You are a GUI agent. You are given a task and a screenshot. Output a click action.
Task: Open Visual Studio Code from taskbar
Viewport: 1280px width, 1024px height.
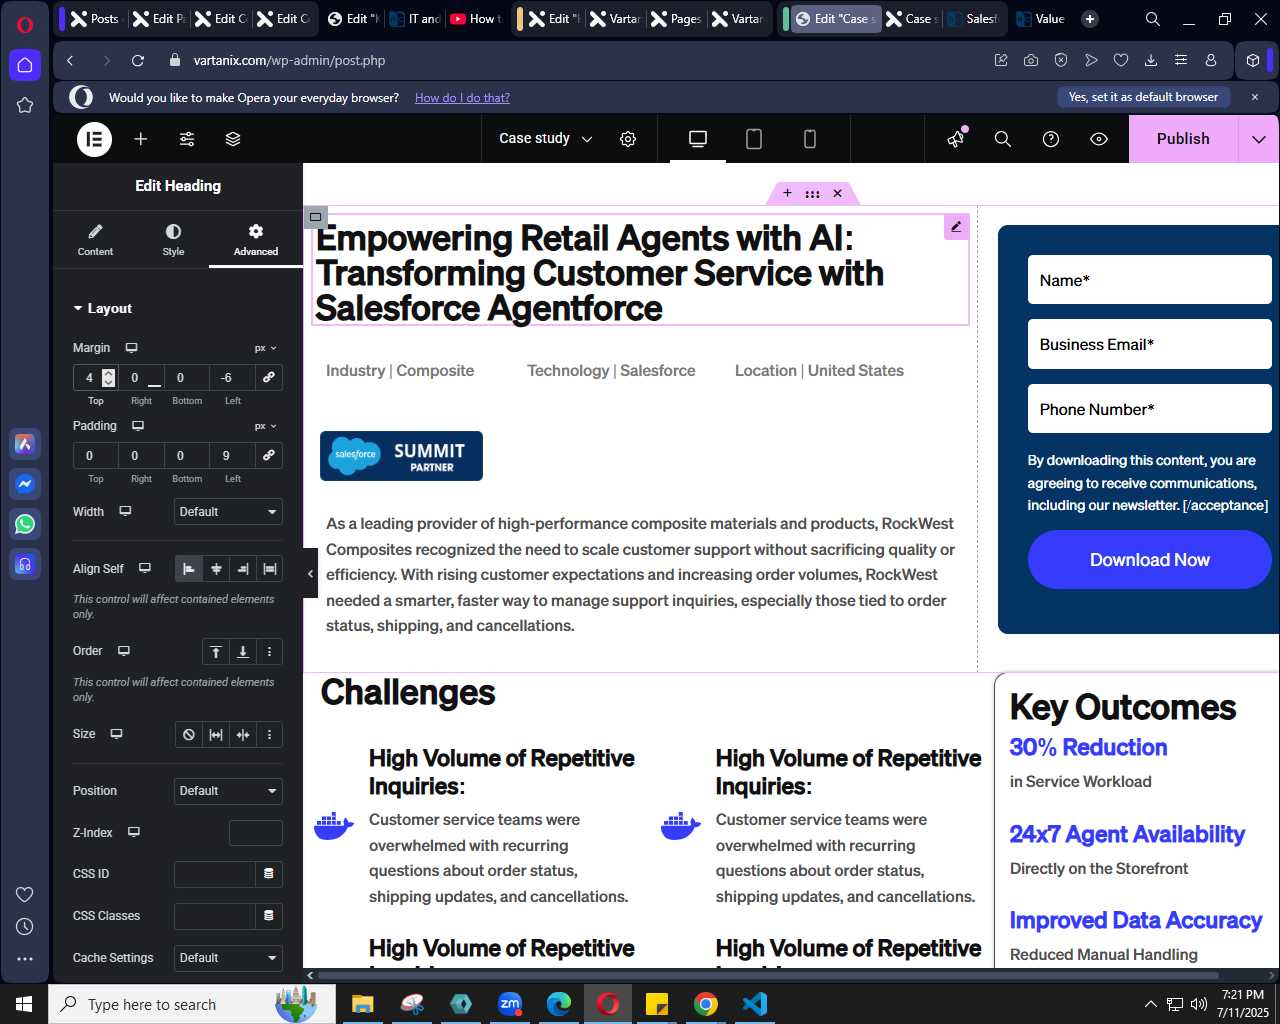755,1004
